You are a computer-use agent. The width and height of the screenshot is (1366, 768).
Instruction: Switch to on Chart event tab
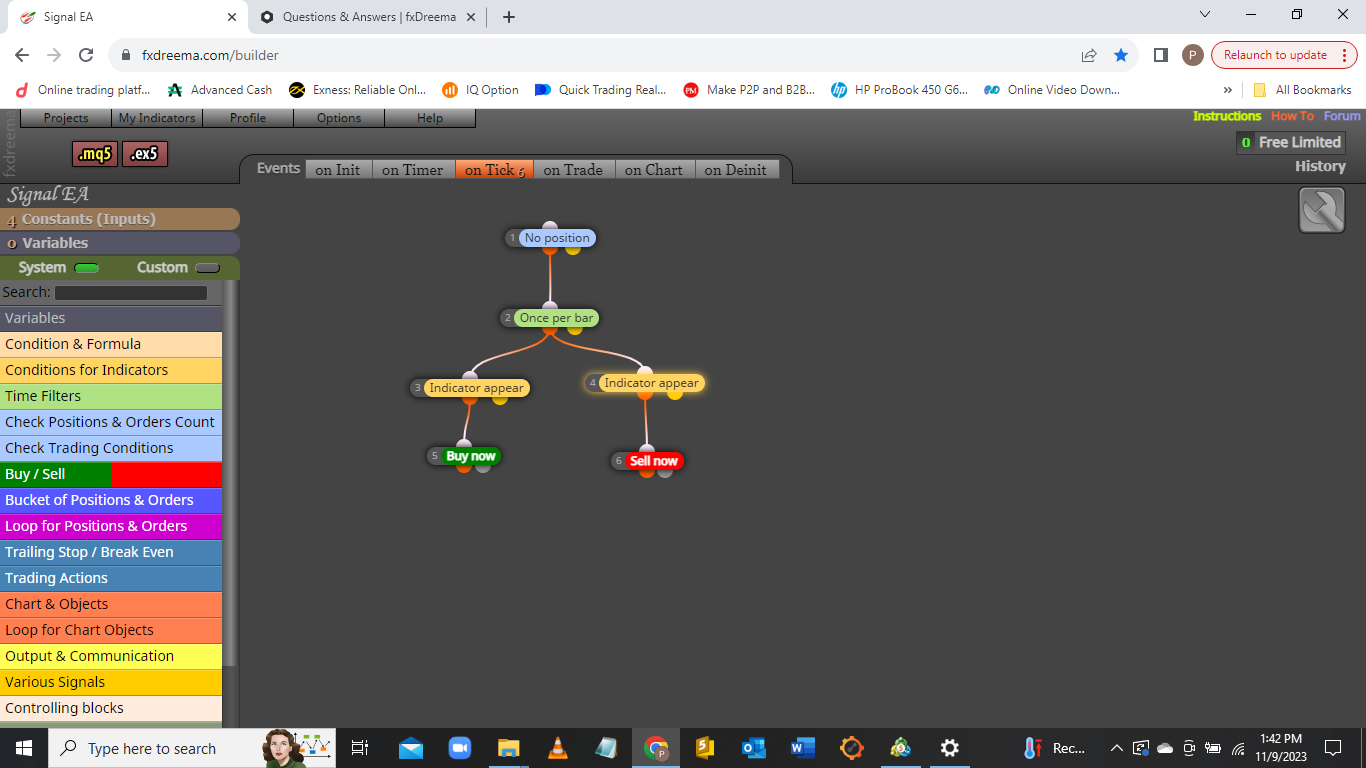[654, 170]
